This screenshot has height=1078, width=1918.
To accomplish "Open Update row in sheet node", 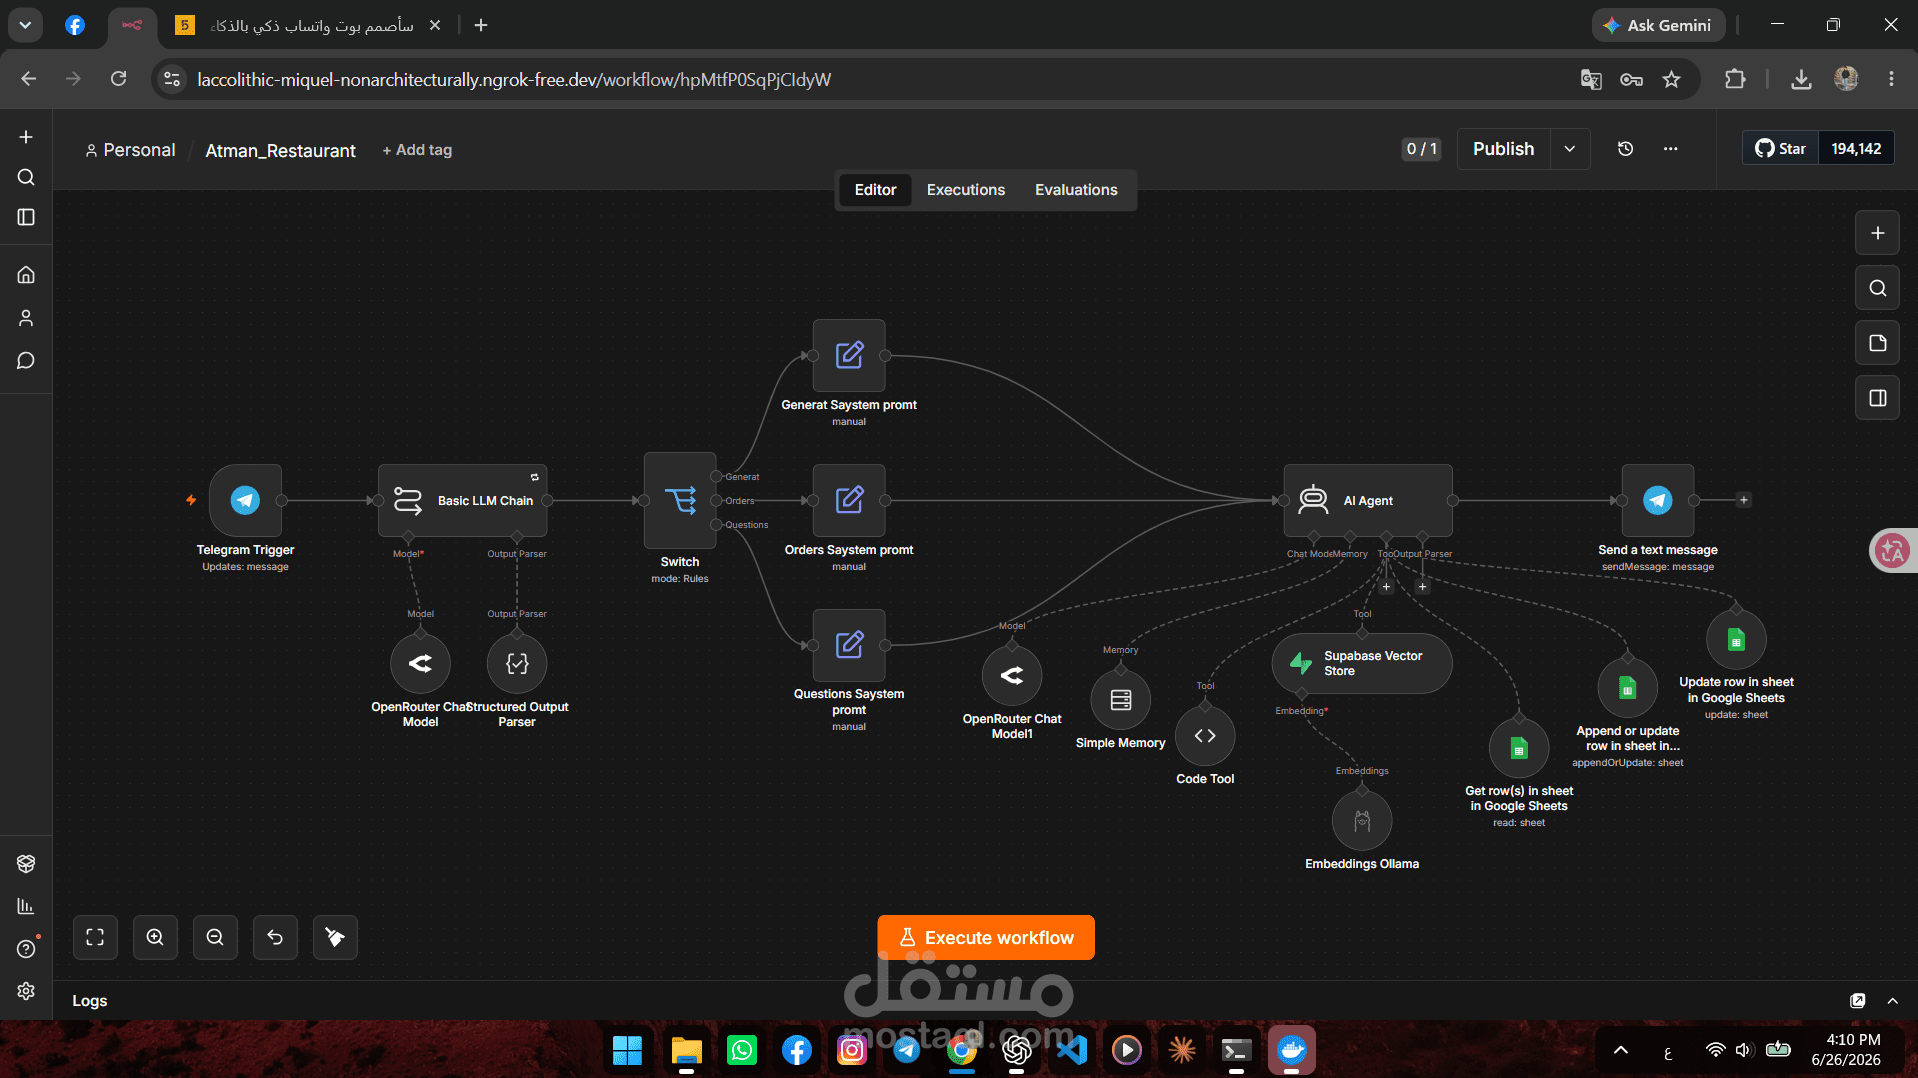I will [x=1736, y=639].
